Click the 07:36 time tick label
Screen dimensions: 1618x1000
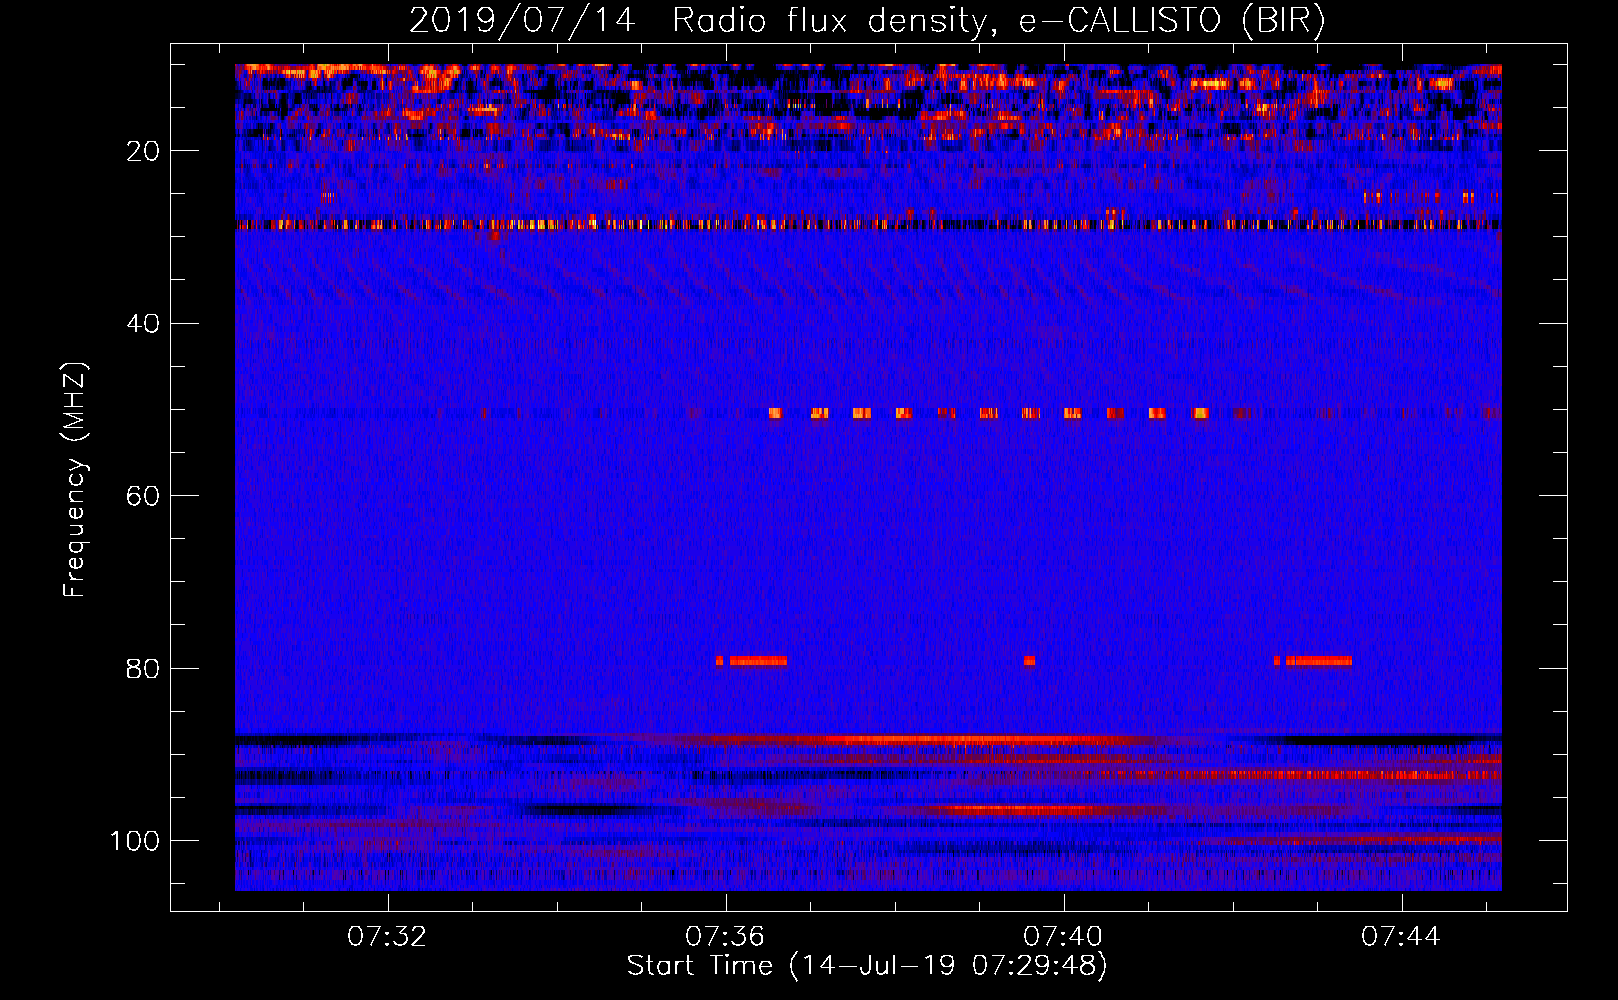click(725, 937)
